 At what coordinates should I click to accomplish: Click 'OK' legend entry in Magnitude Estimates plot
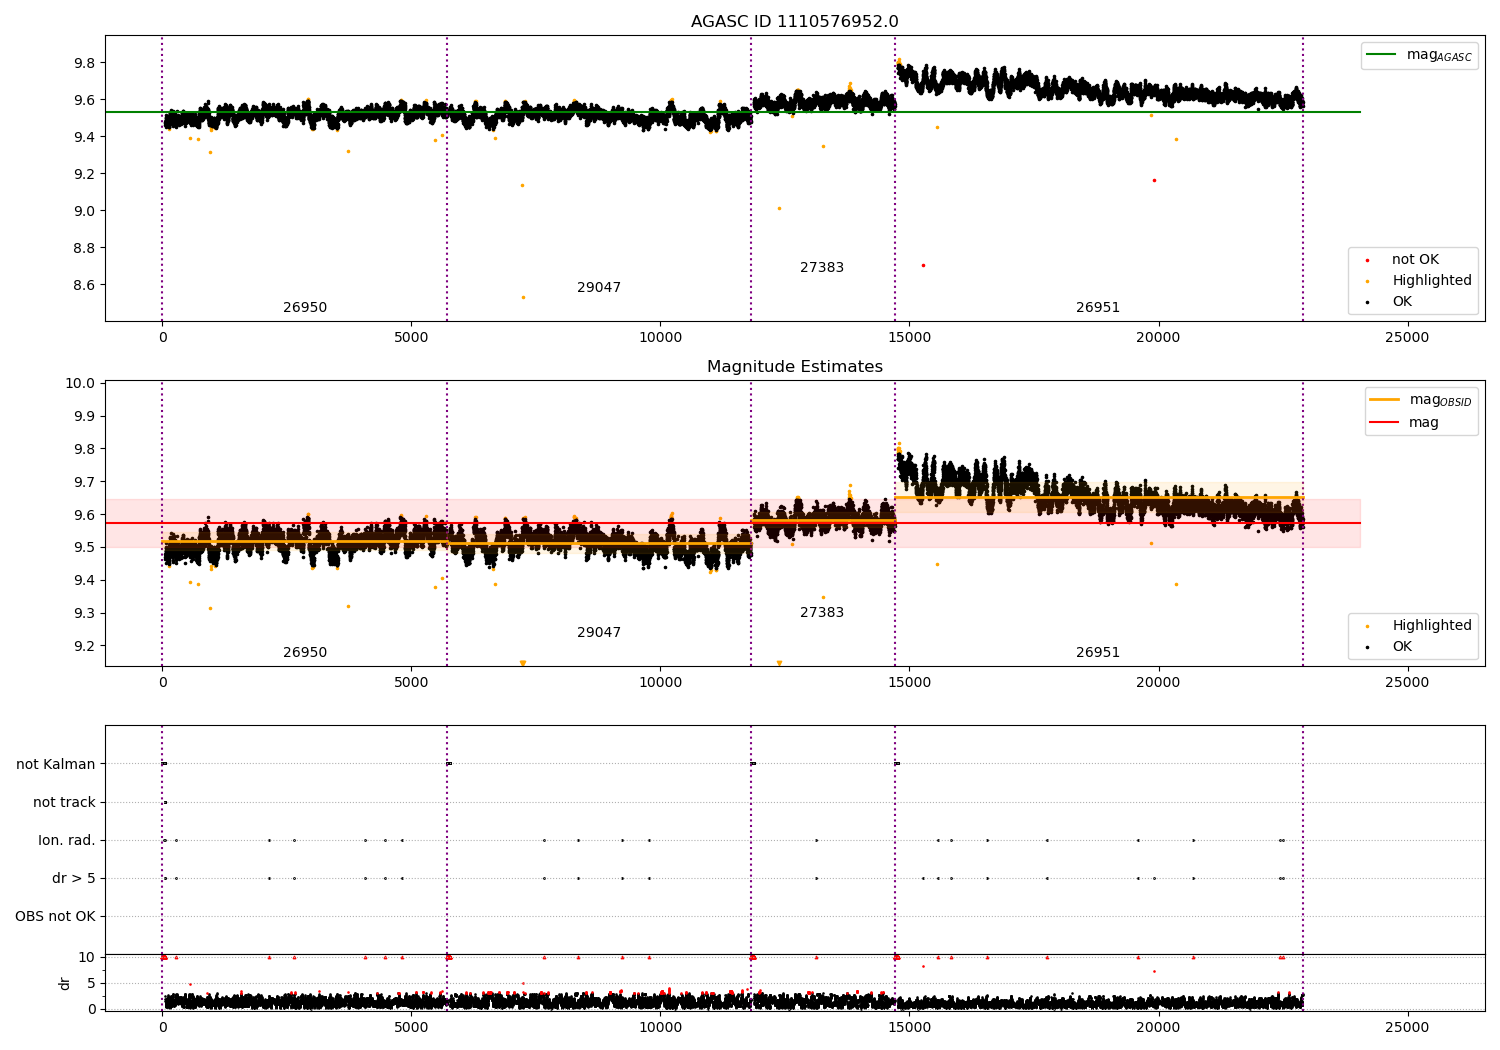pos(1402,647)
